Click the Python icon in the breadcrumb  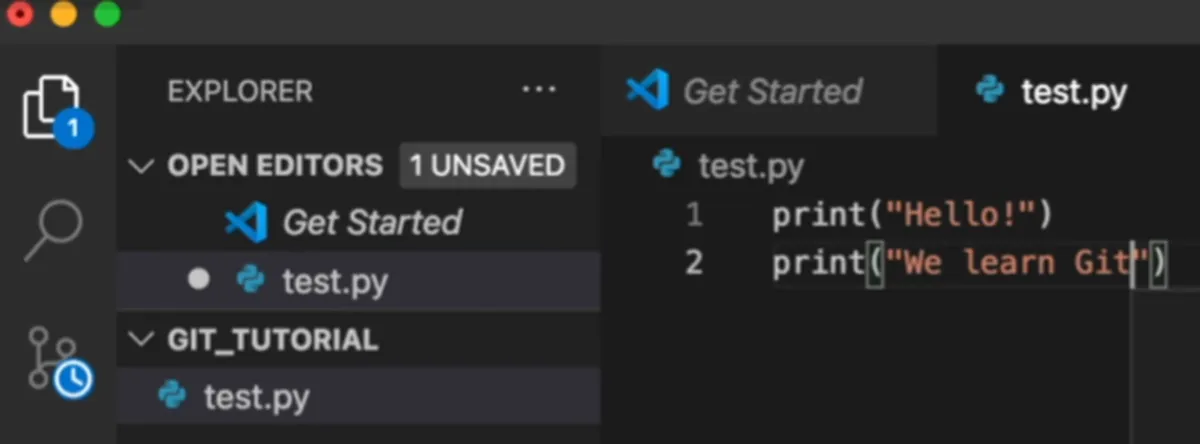click(666, 163)
